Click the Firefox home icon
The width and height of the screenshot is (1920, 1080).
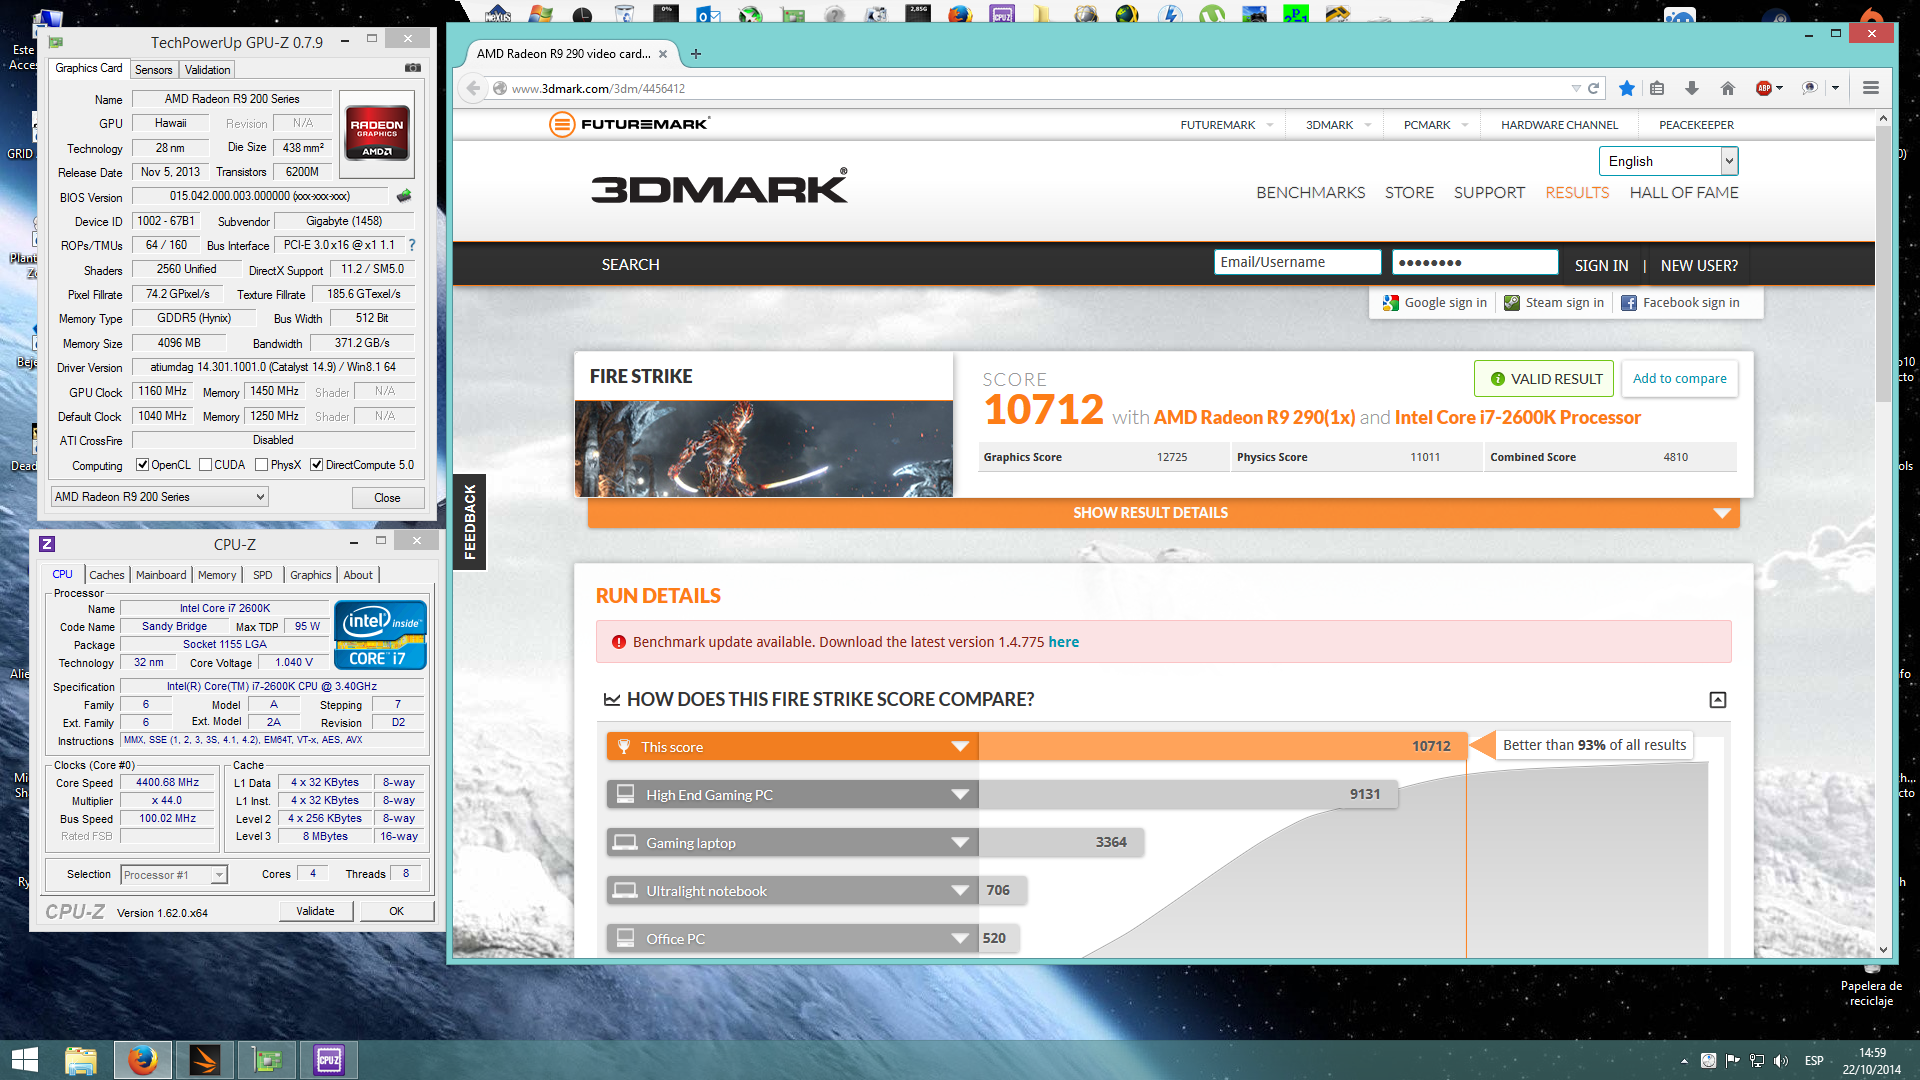(x=1727, y=89)
